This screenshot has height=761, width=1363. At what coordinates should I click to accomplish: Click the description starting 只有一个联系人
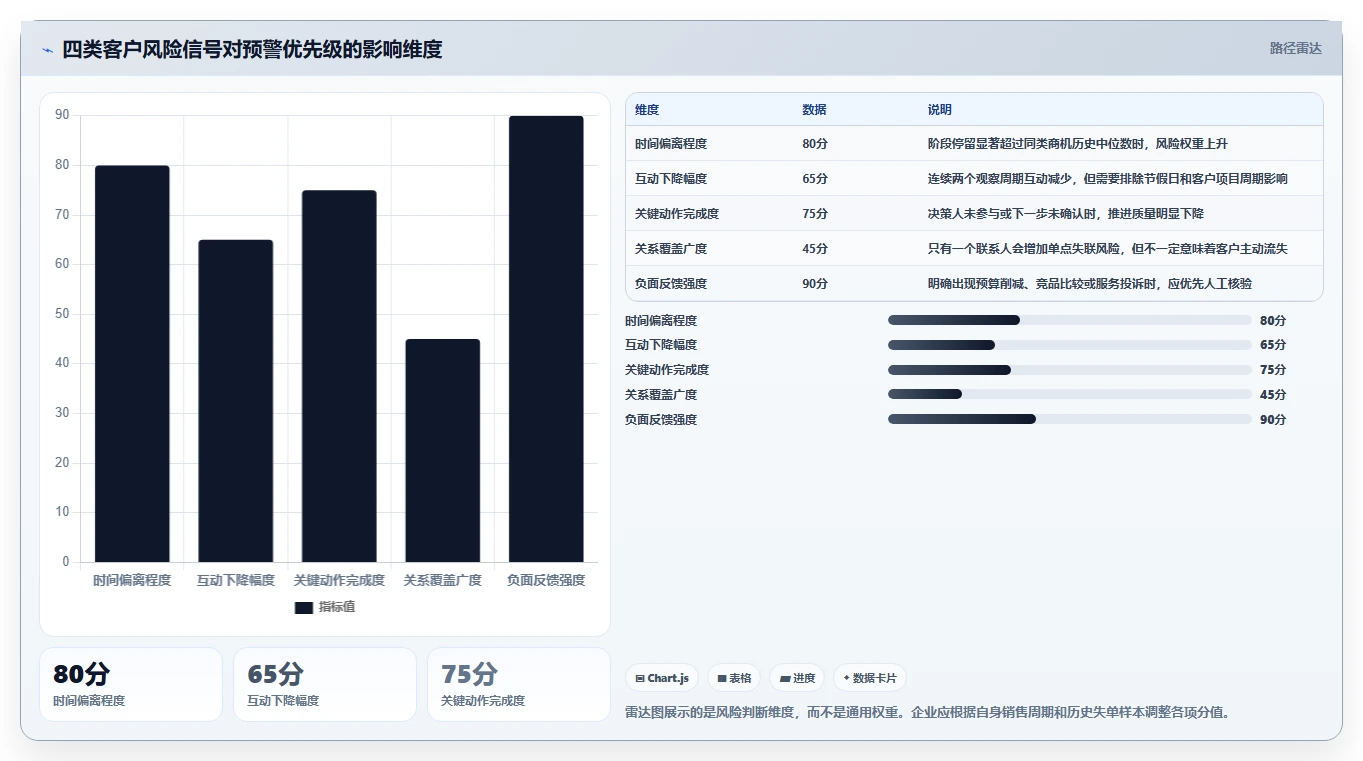pyautogui.click(x=1108, y=249)
